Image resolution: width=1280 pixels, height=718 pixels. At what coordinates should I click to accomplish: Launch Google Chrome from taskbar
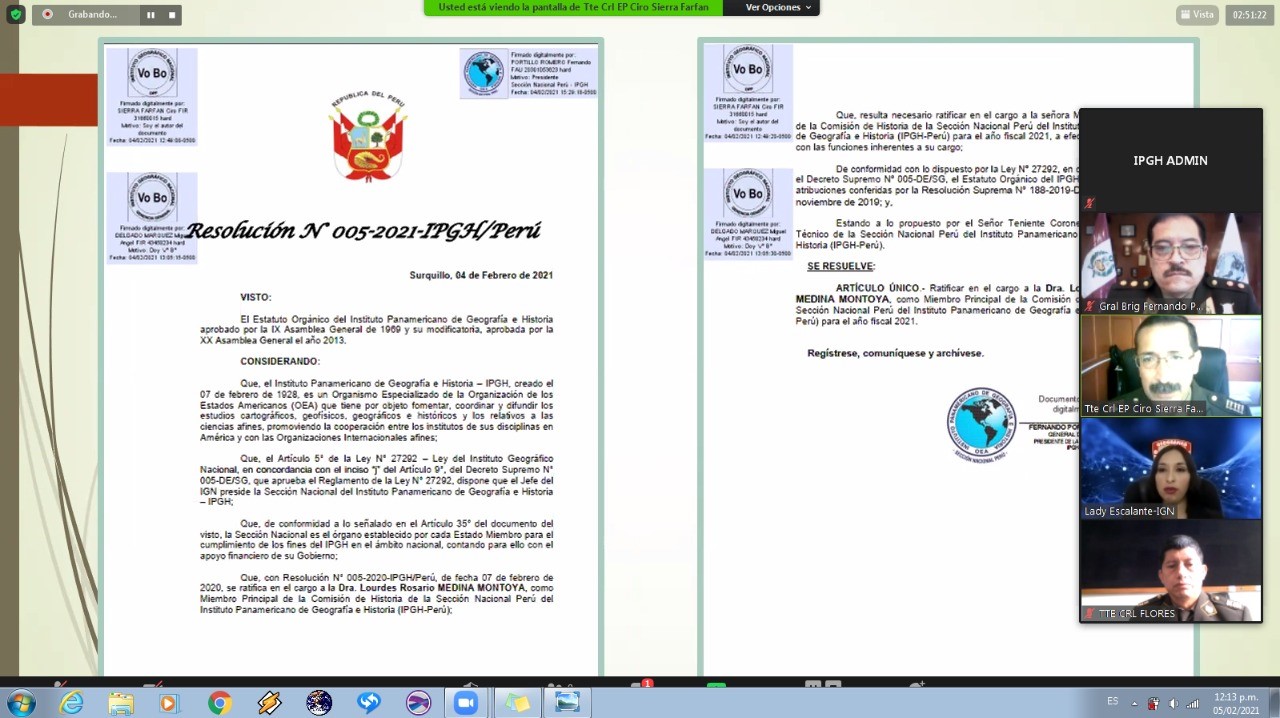tap(219, 703)
